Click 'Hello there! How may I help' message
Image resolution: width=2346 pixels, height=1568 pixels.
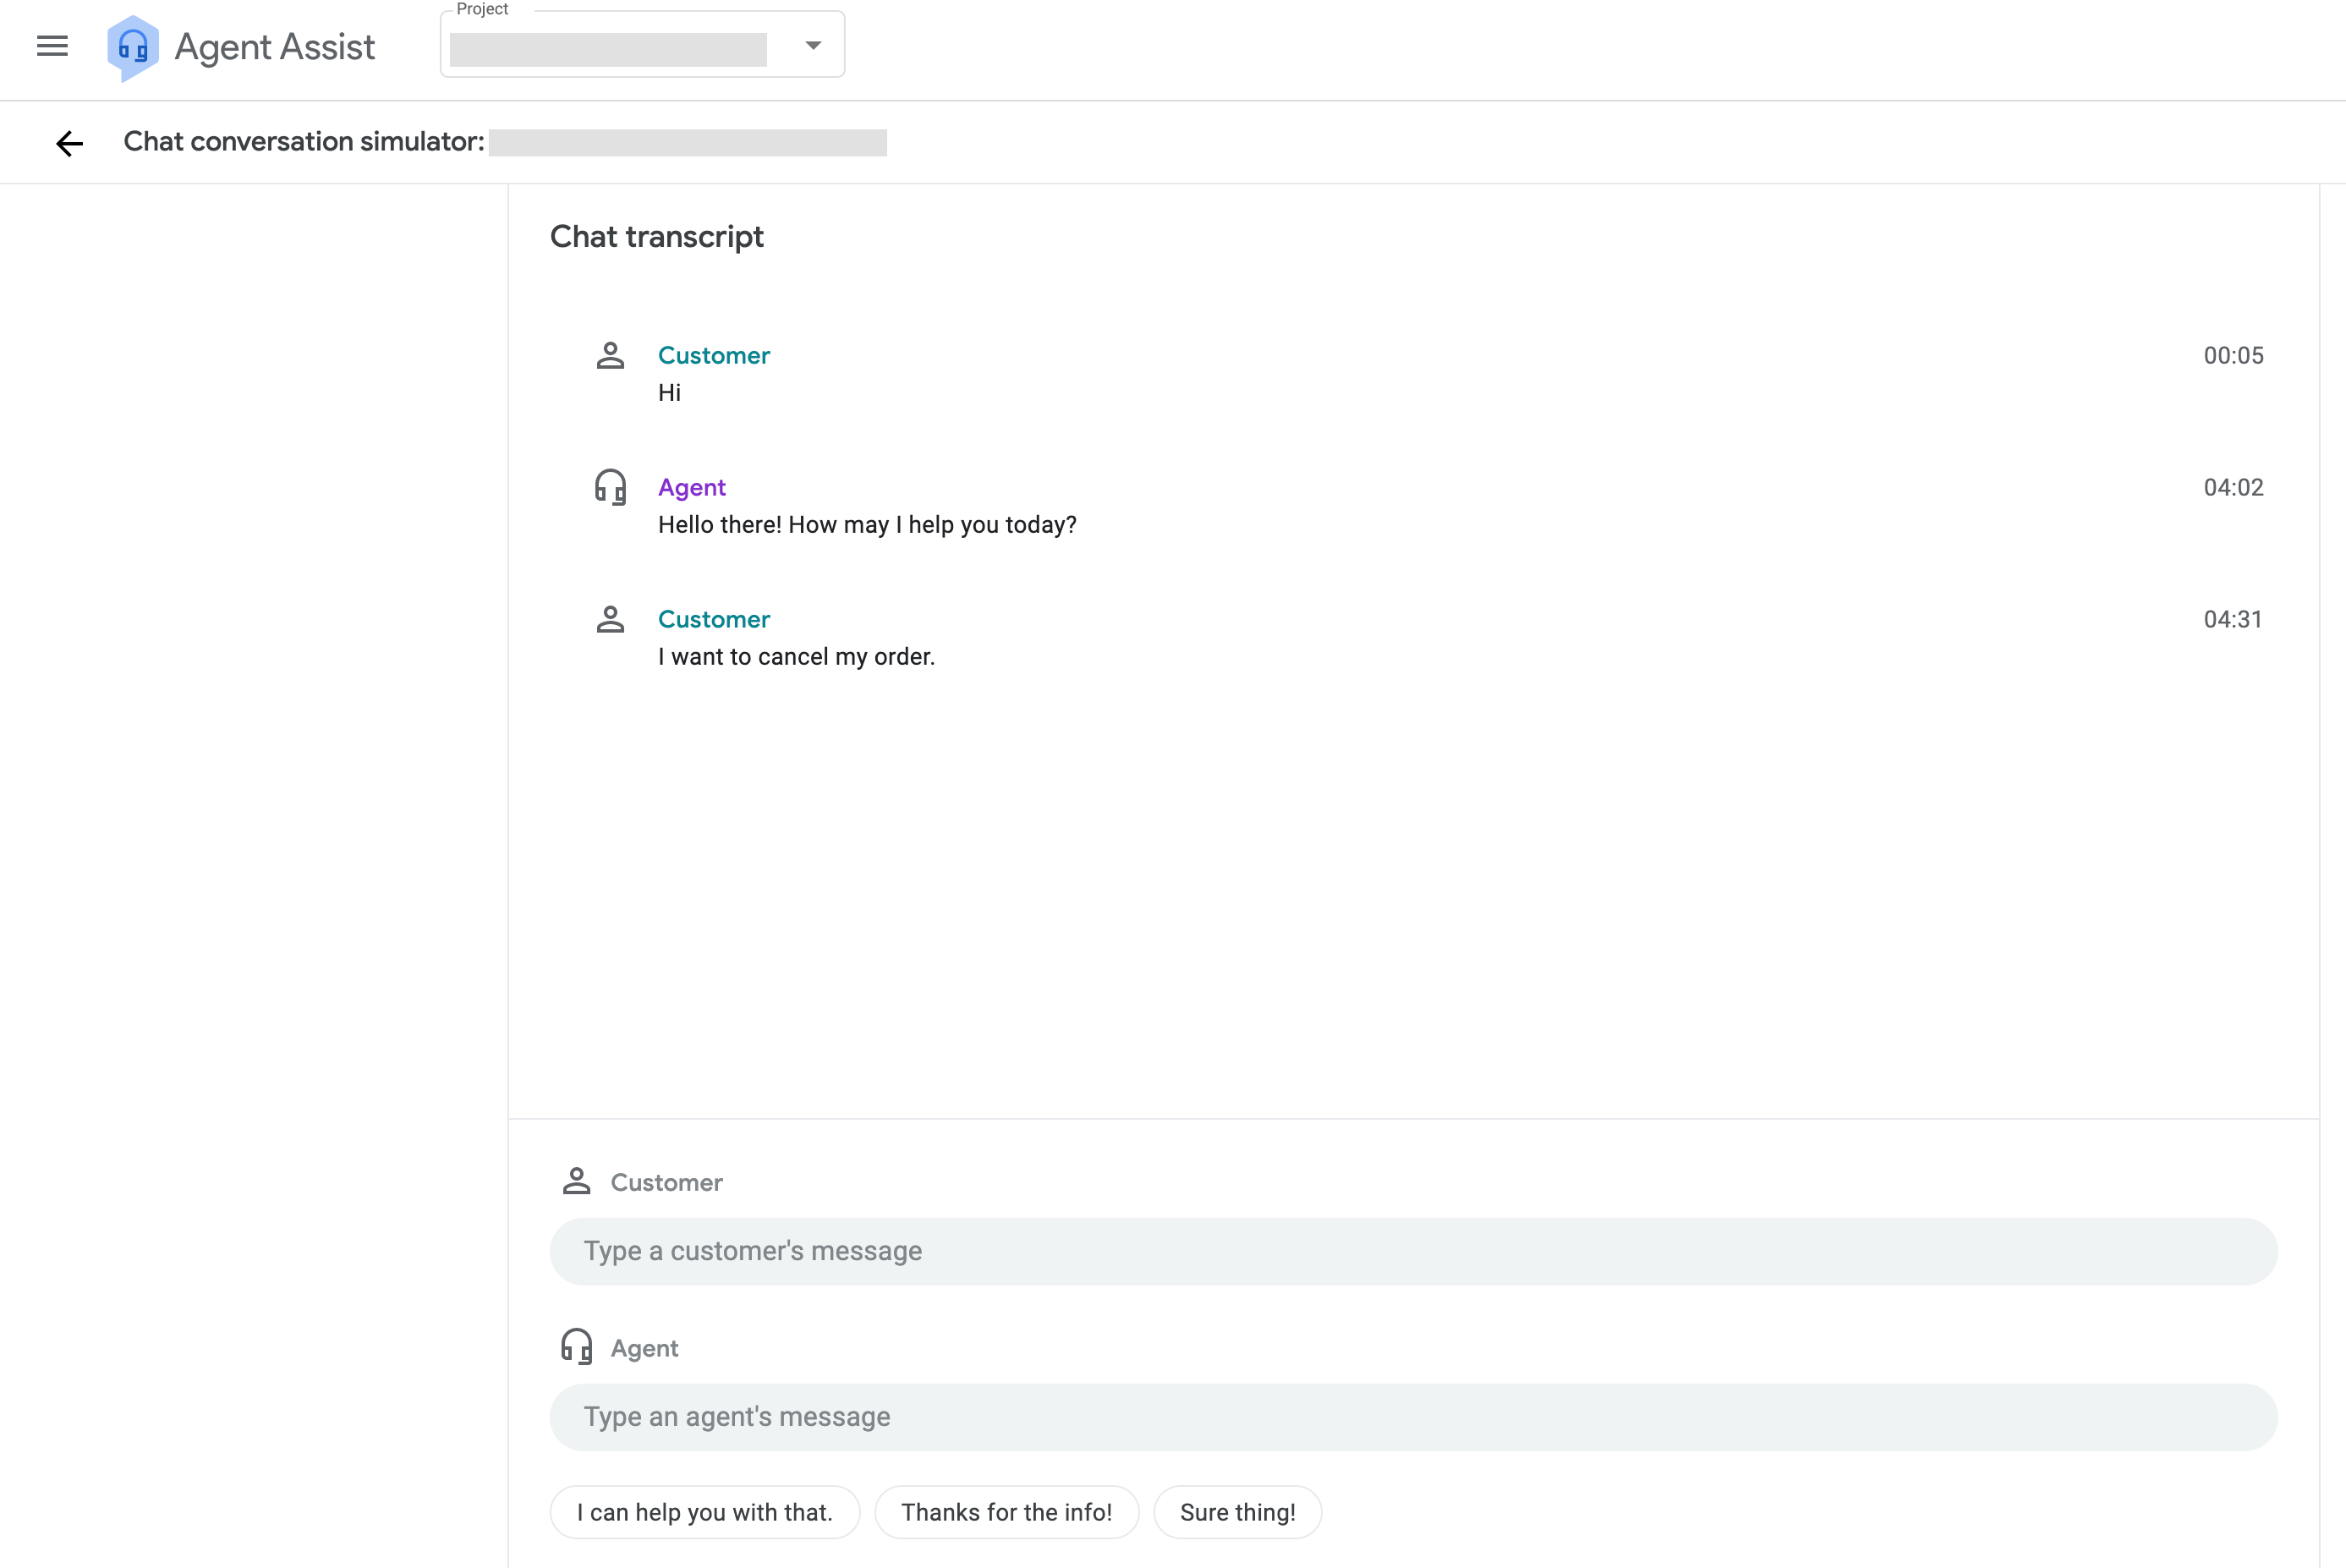pos(866,525)
